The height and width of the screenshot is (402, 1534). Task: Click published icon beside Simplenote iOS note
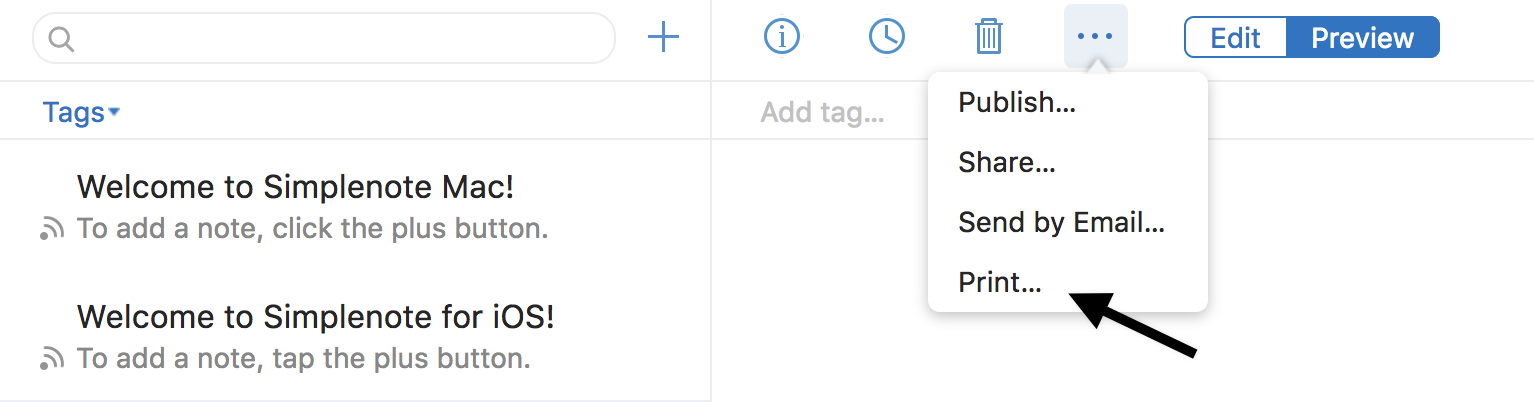[x=52, y=359]
